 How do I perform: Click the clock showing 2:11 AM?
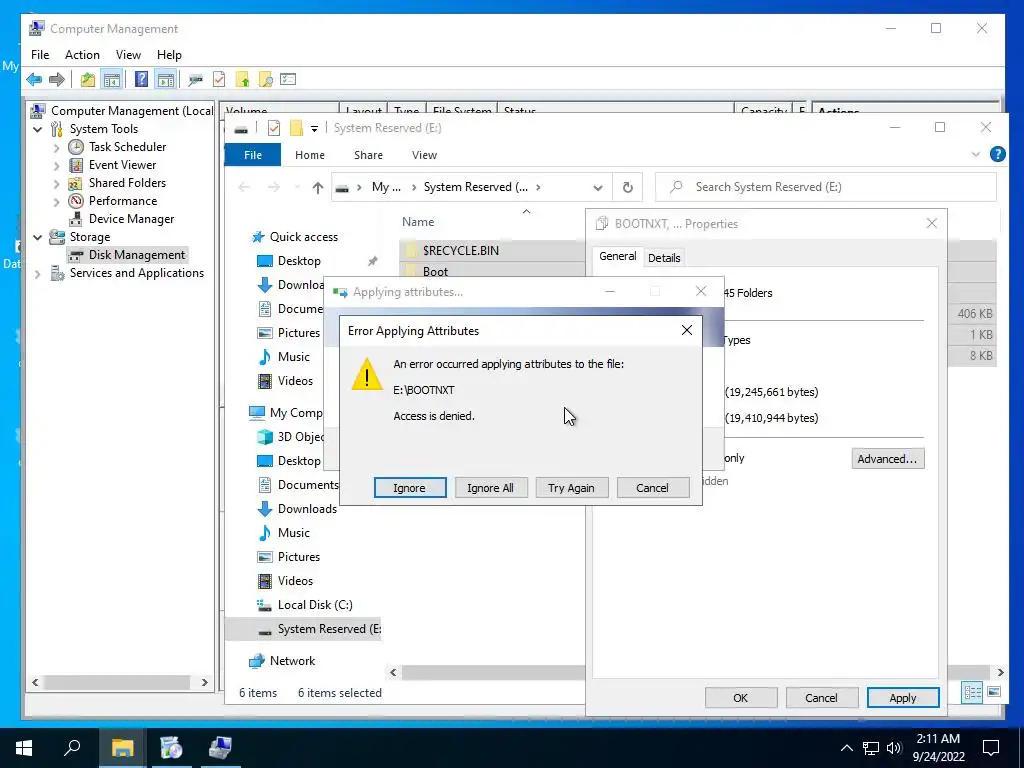(938, 739)
